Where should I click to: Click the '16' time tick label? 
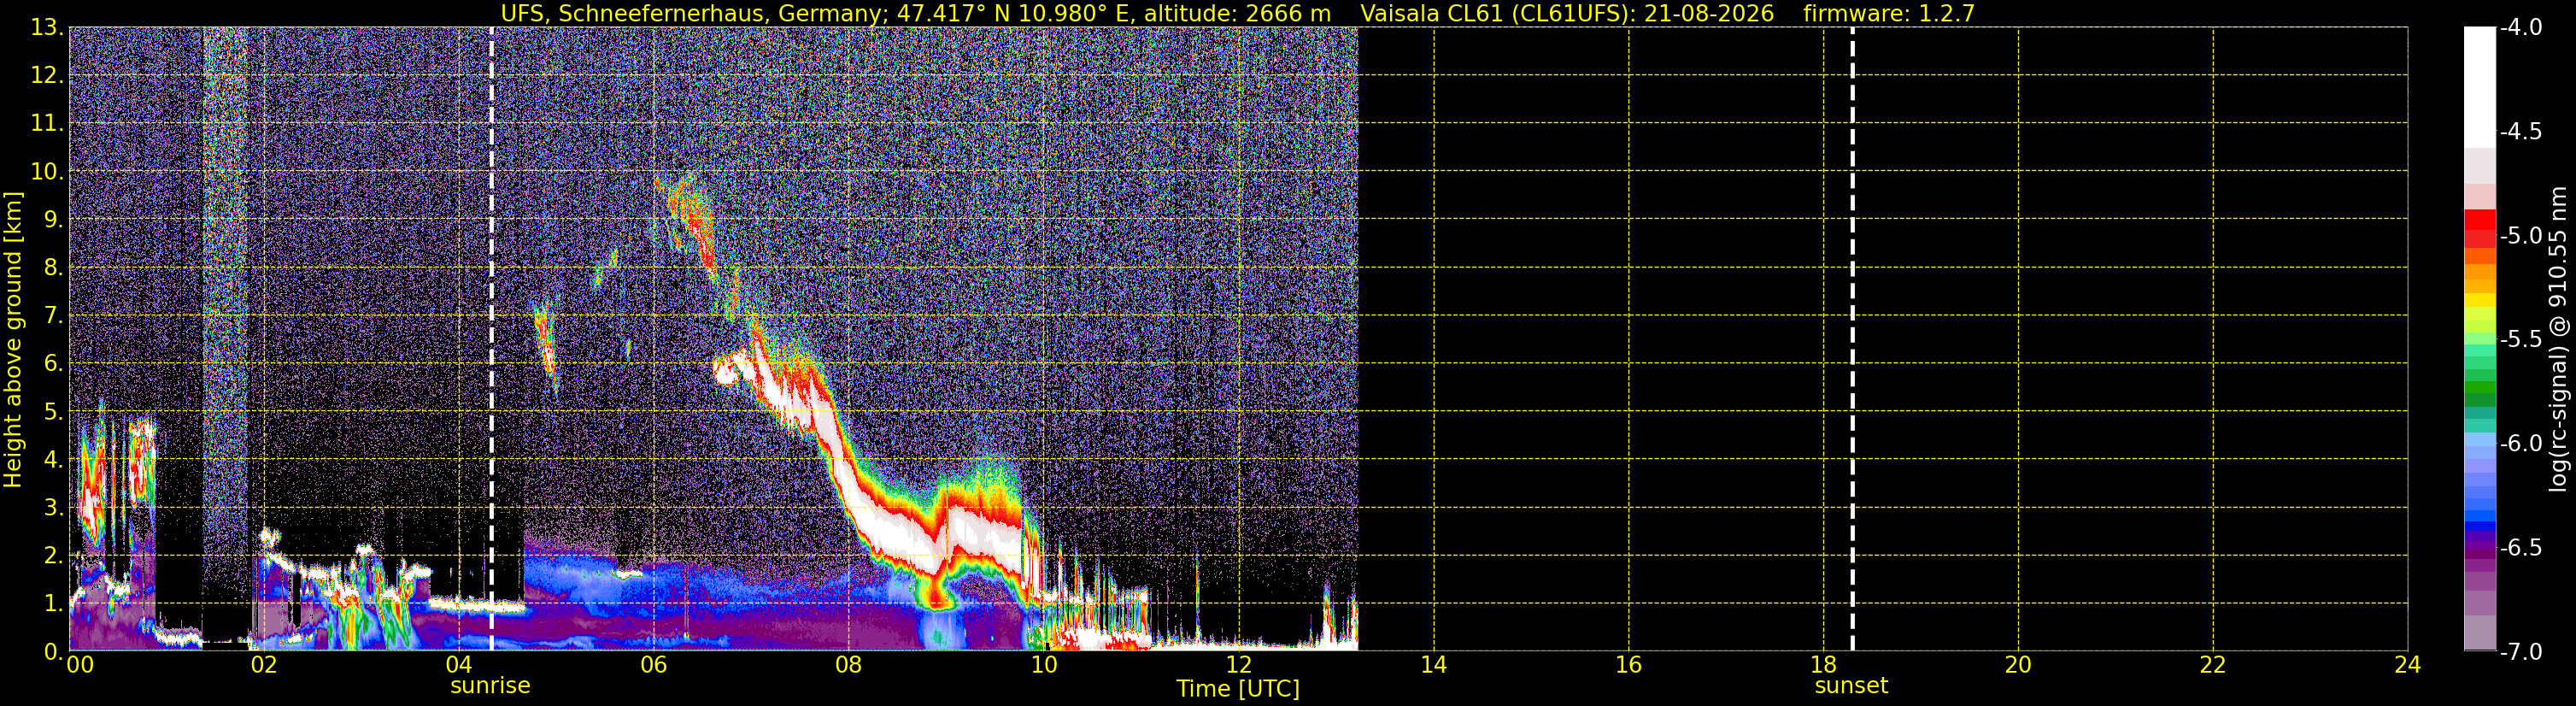(x=1628, y=666)
